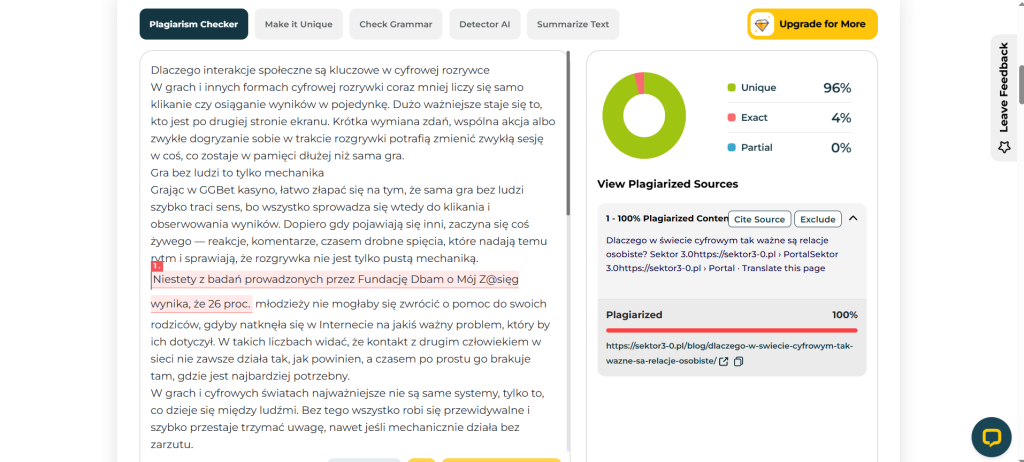
Task: Collapse the plagiarized source with the chevron
Action: tap(852, 219)
